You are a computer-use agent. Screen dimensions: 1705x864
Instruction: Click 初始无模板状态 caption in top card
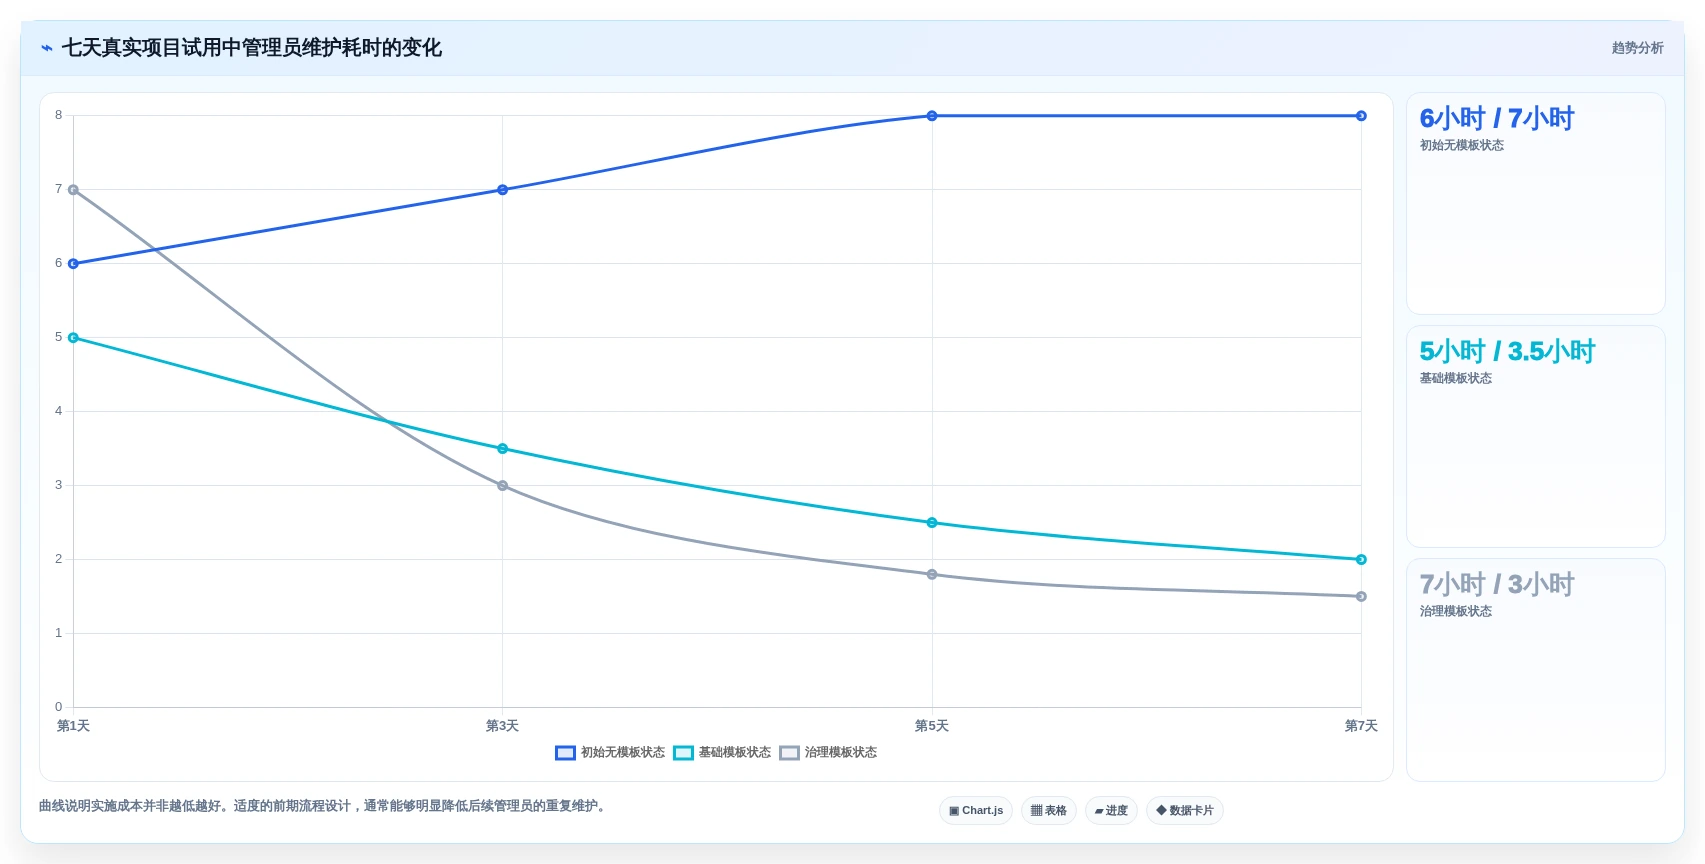pyautogui.click(x=1462, y=146)
